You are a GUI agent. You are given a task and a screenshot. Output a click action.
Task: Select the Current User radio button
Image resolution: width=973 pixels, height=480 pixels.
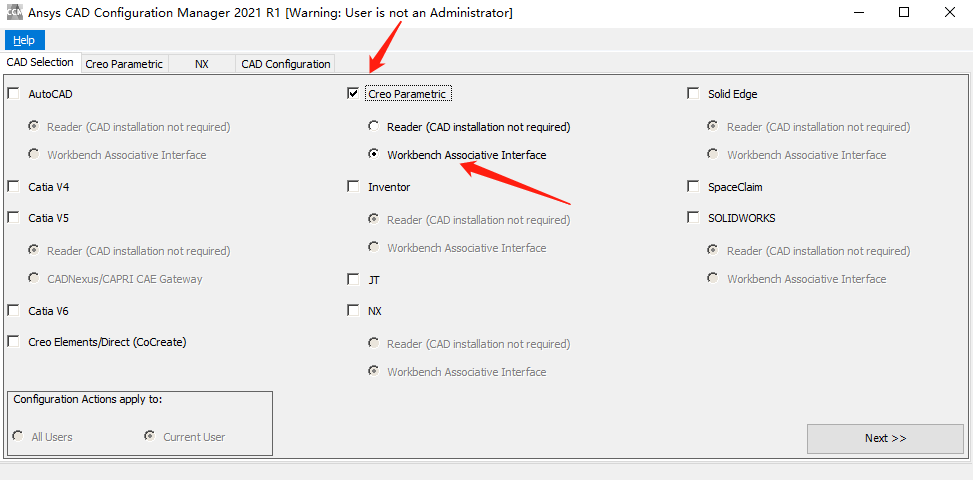point(150,436)
